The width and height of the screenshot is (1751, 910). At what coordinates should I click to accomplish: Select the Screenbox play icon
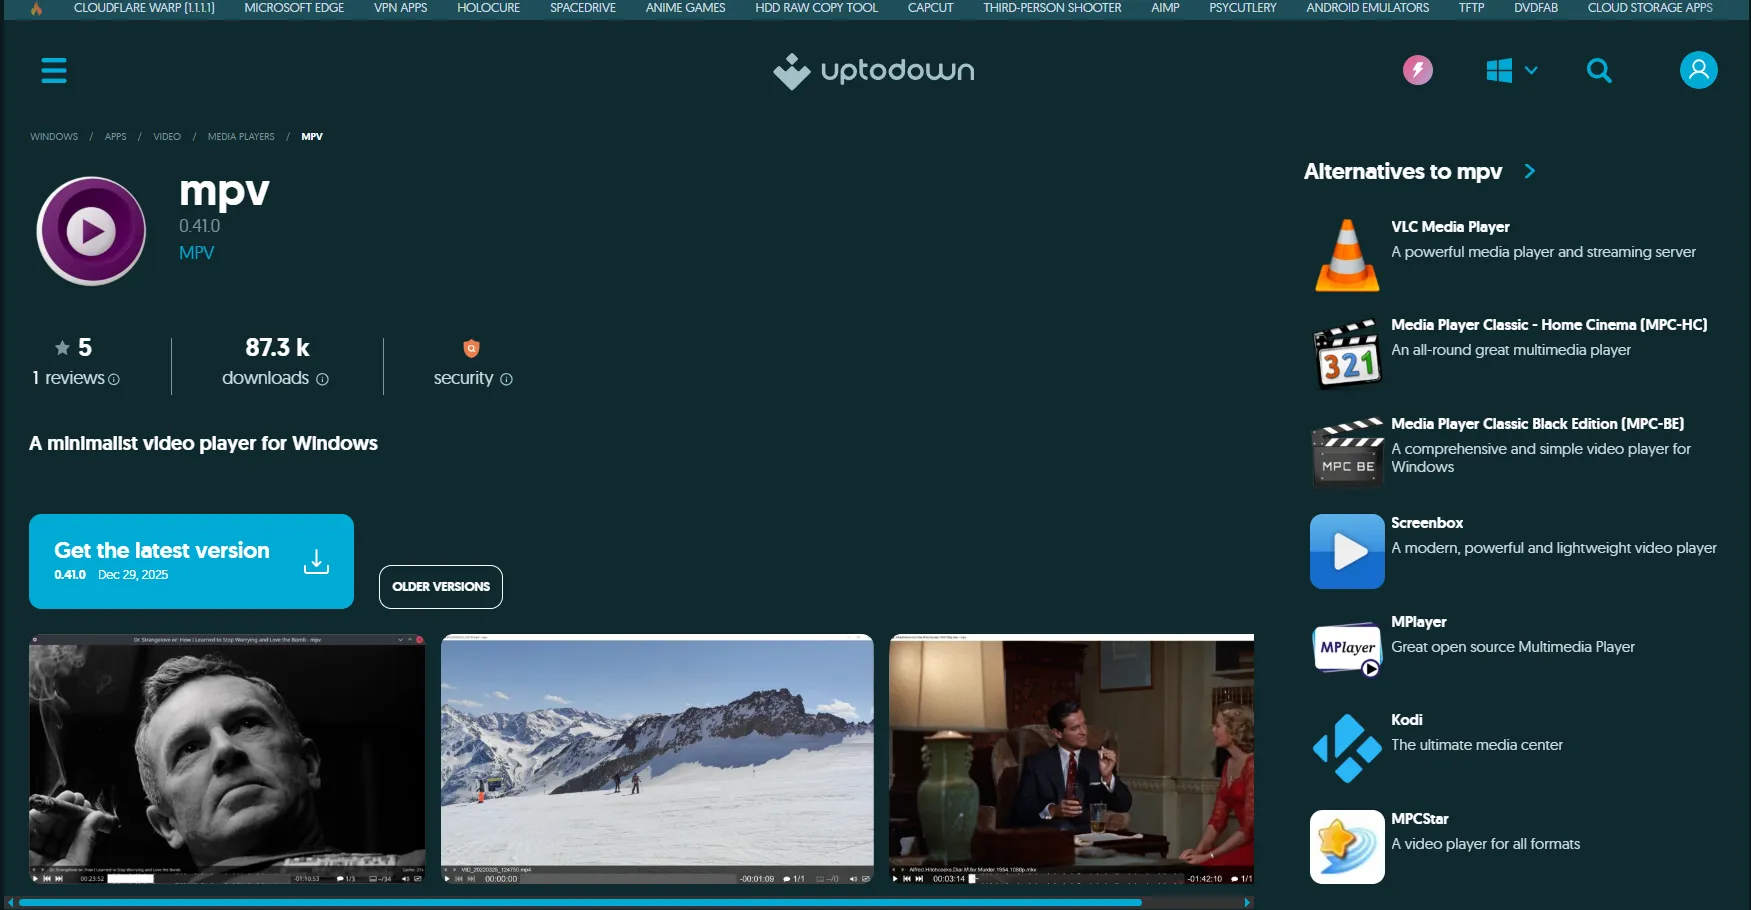tap(1347, 551)
